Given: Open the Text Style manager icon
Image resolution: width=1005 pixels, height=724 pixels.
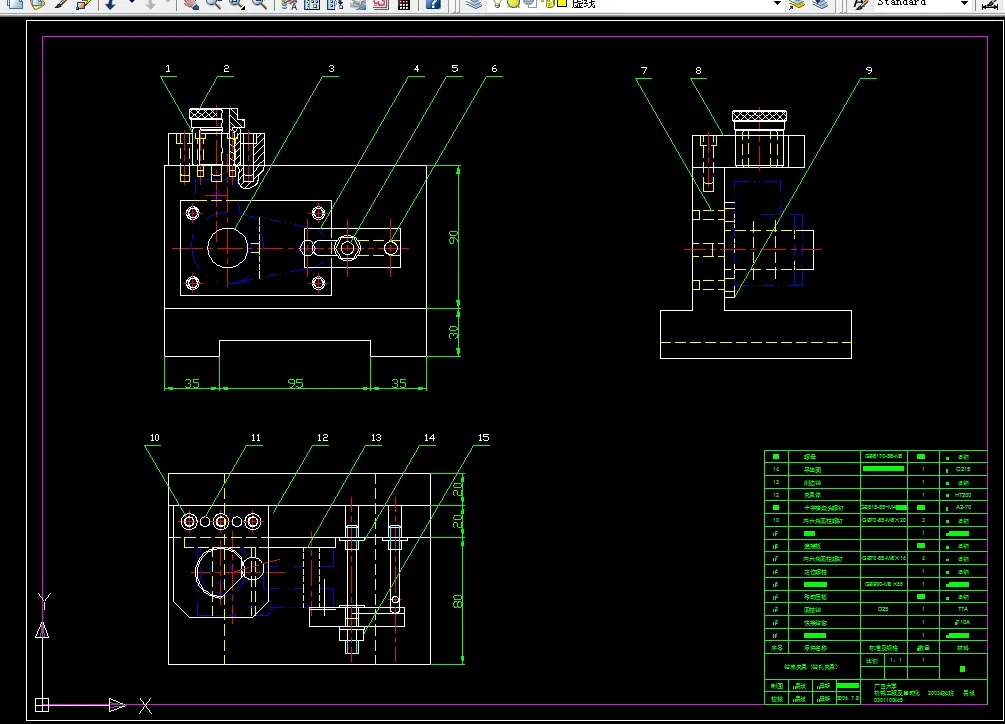Looking at the screenshot, I should [861, 4].
